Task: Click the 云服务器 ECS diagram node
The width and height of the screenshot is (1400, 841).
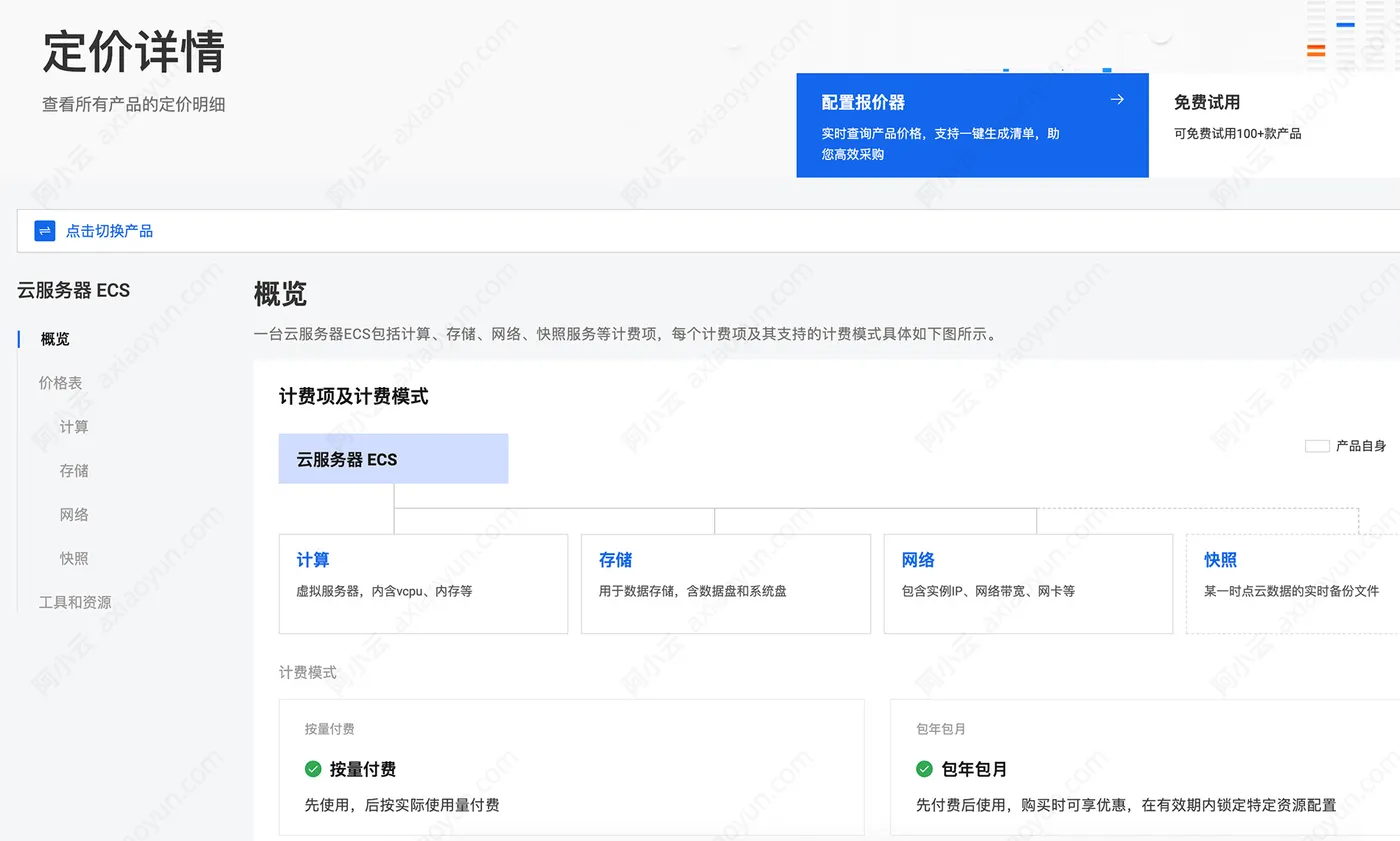Action: pos(393,459)
